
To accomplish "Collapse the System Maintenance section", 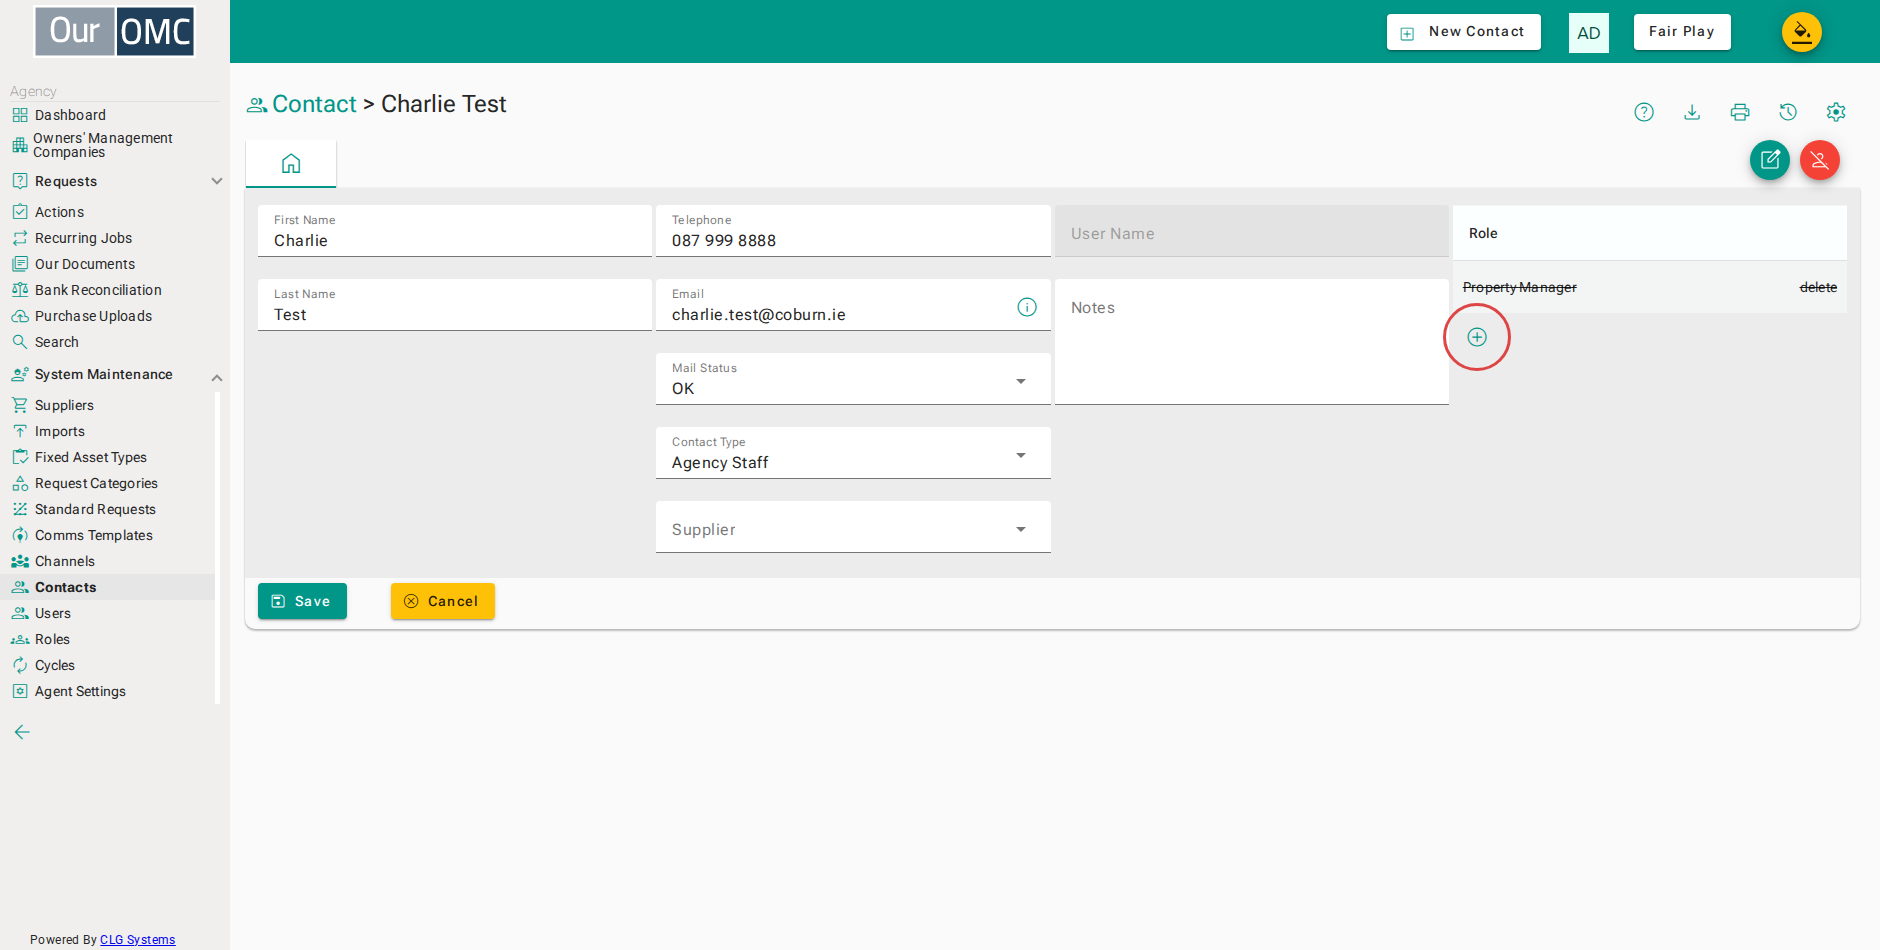I will pos(216,377).
